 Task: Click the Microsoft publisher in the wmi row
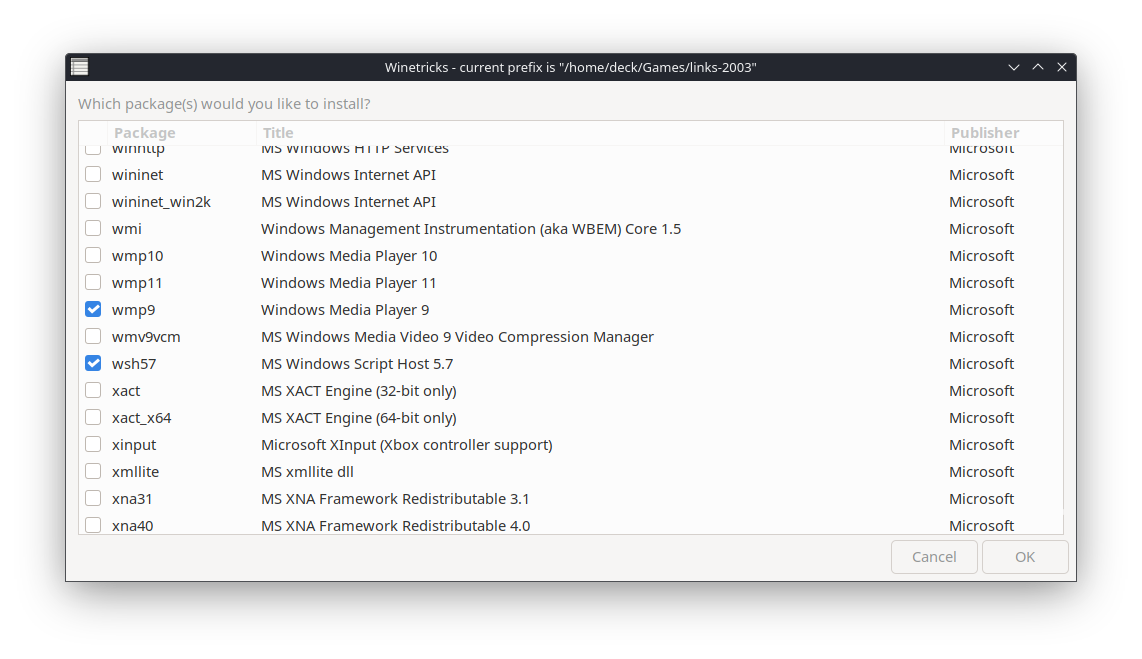coord(981,229)
